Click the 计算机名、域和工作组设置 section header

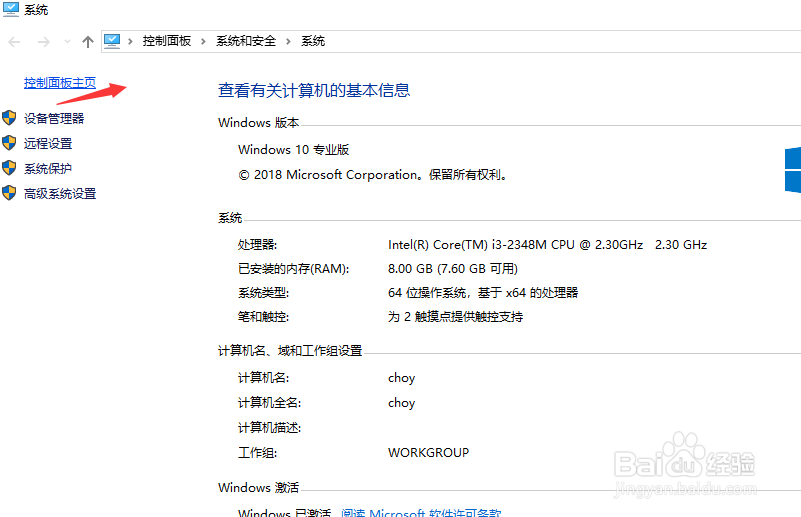tap(290, 350)
